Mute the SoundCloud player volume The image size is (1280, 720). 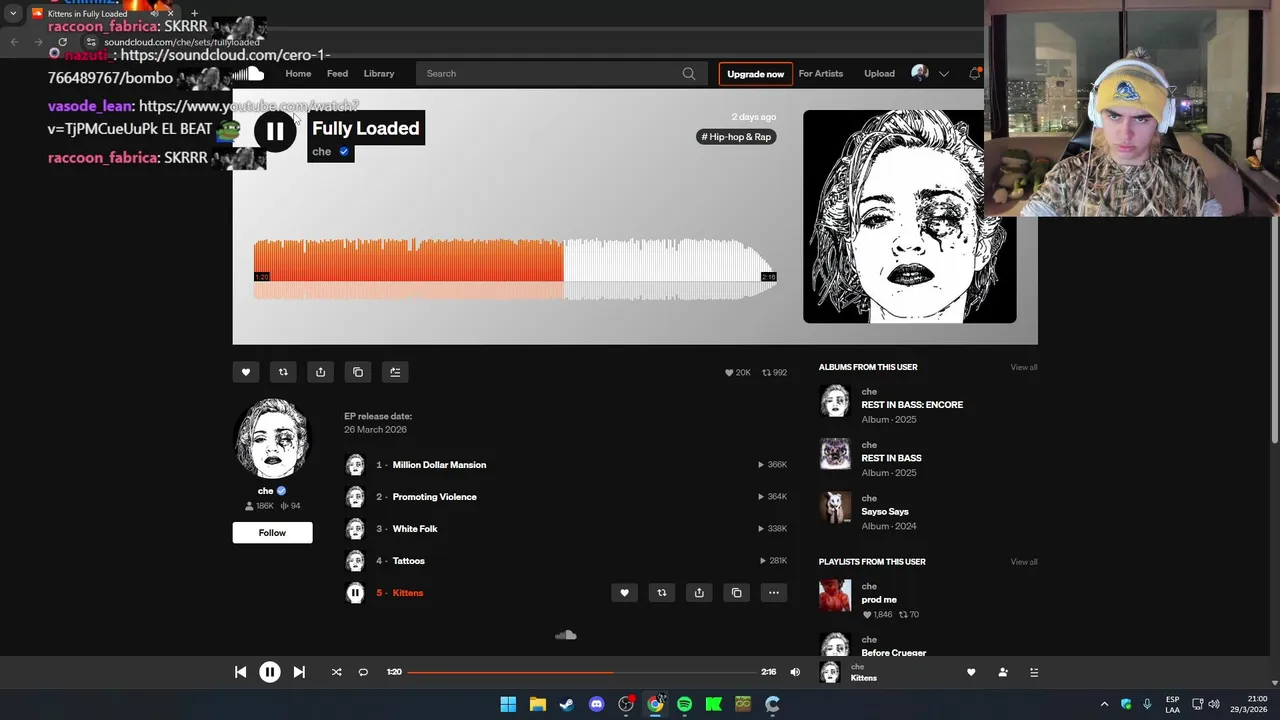(x=795, y=672)
